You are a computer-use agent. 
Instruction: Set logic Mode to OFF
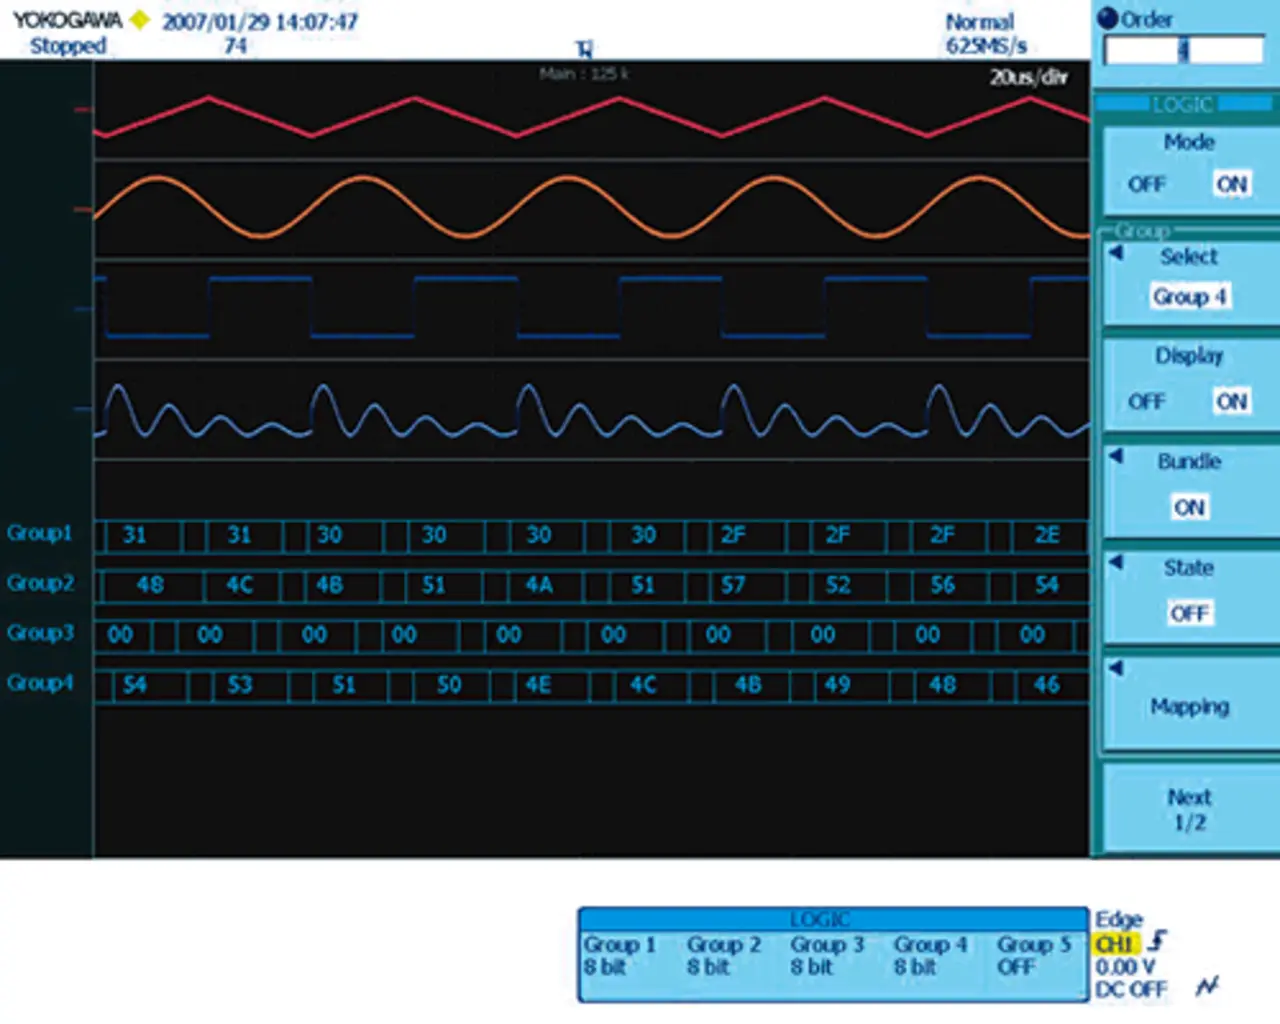coord(1146,184)
